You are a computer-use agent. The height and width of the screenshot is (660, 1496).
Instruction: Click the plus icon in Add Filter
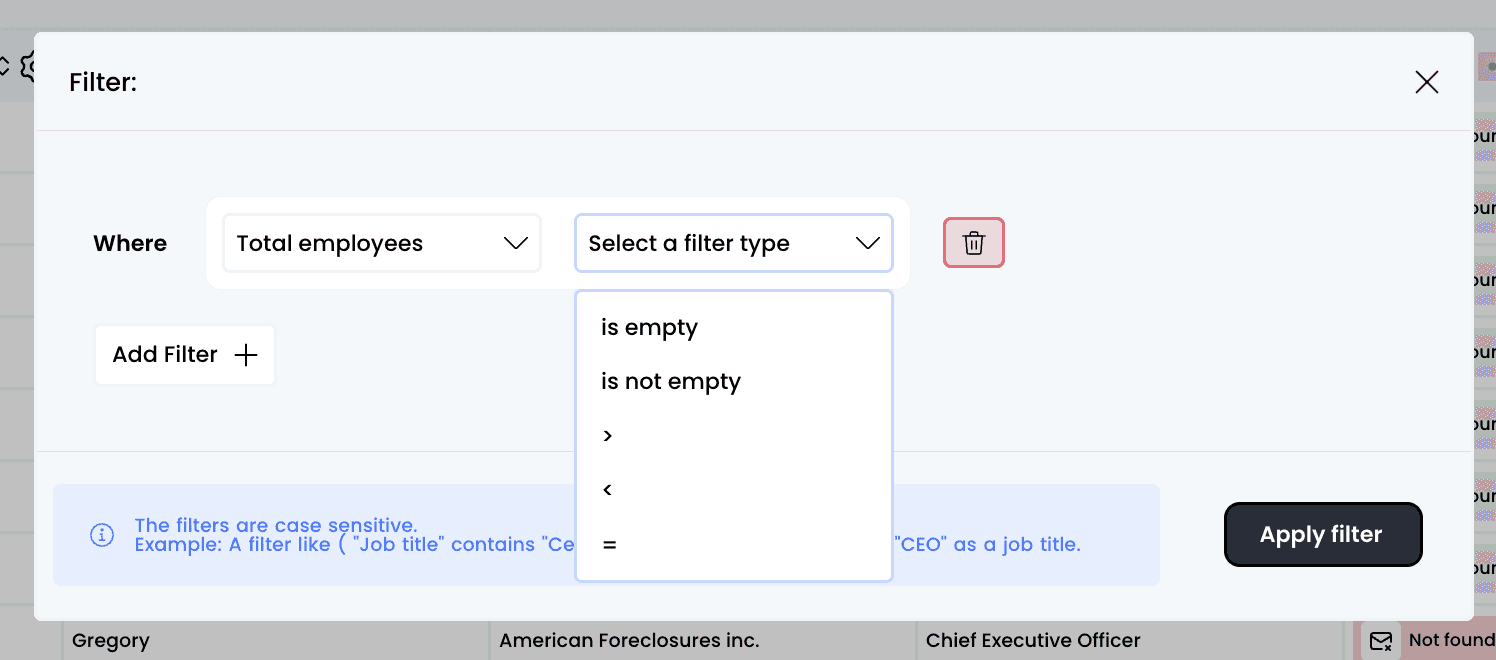[245, 355]
